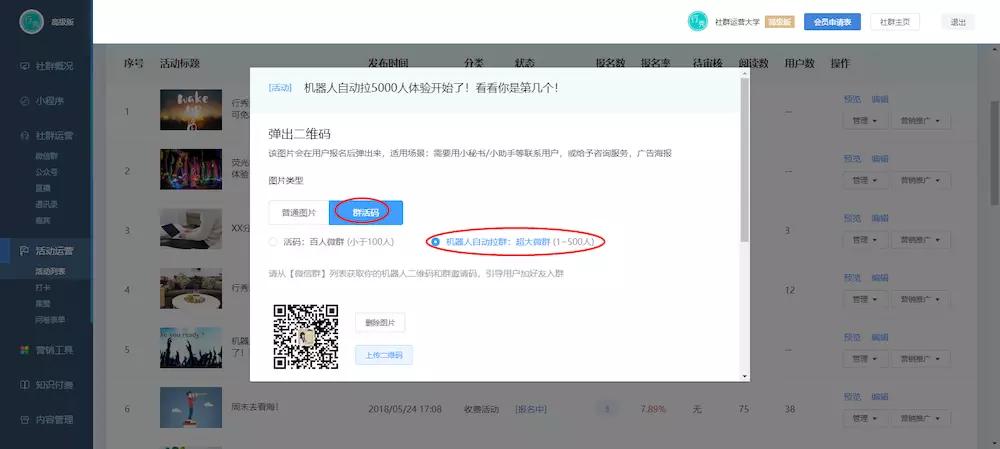Select 机器人自动拉群：超大微群 radio option

[x=436, y=242]
